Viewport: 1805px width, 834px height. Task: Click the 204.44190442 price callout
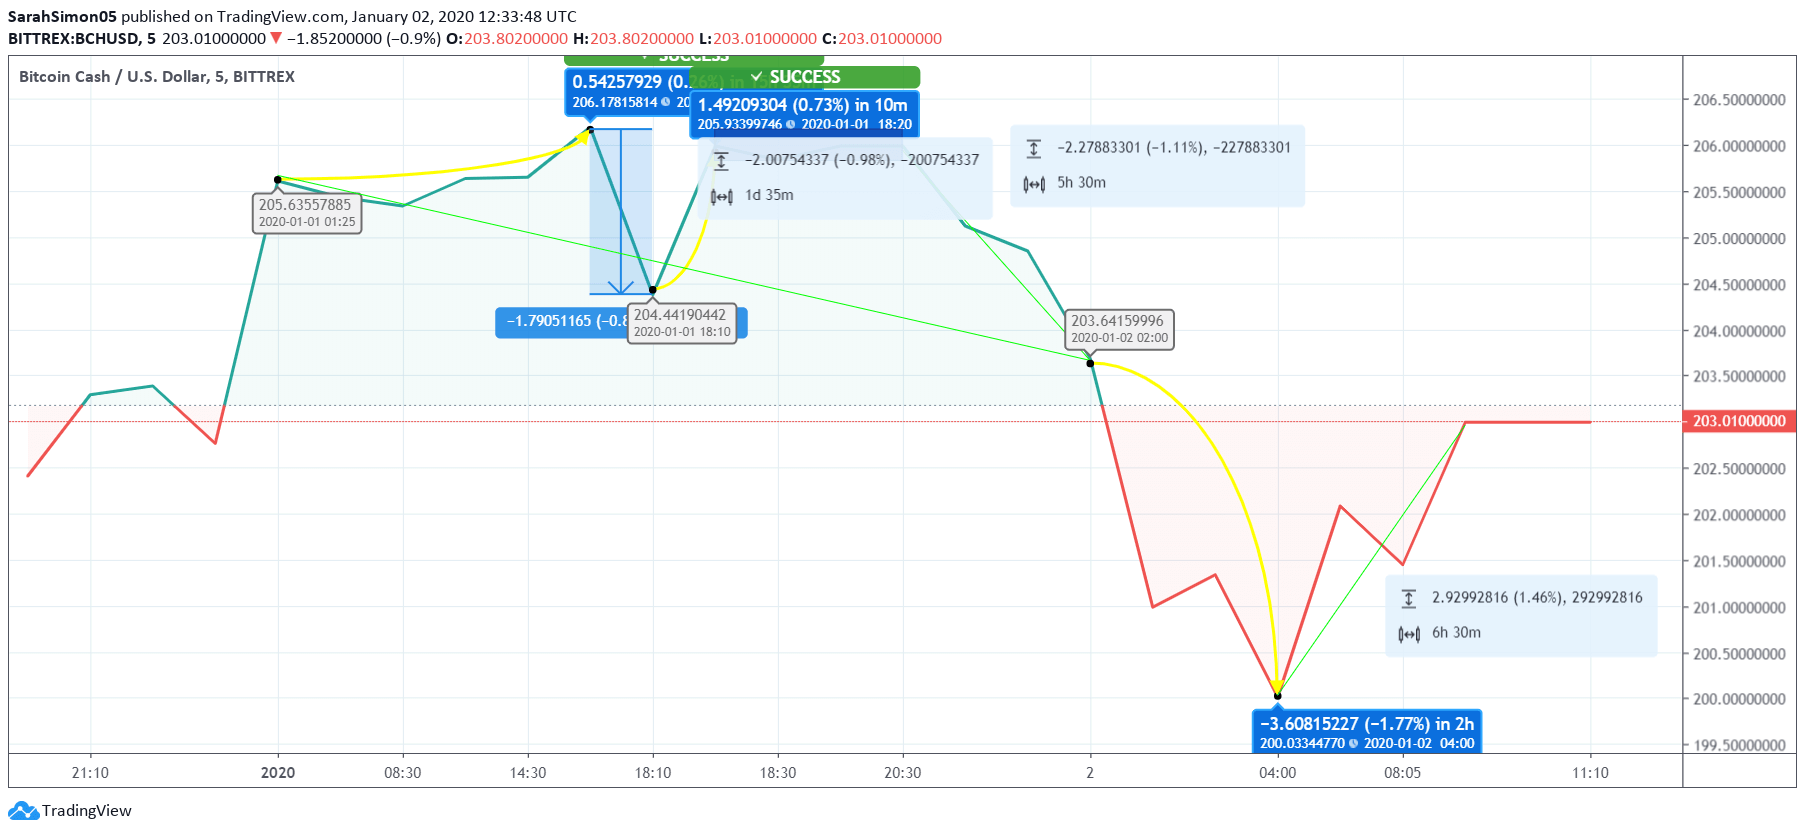(x=681, y=322)
